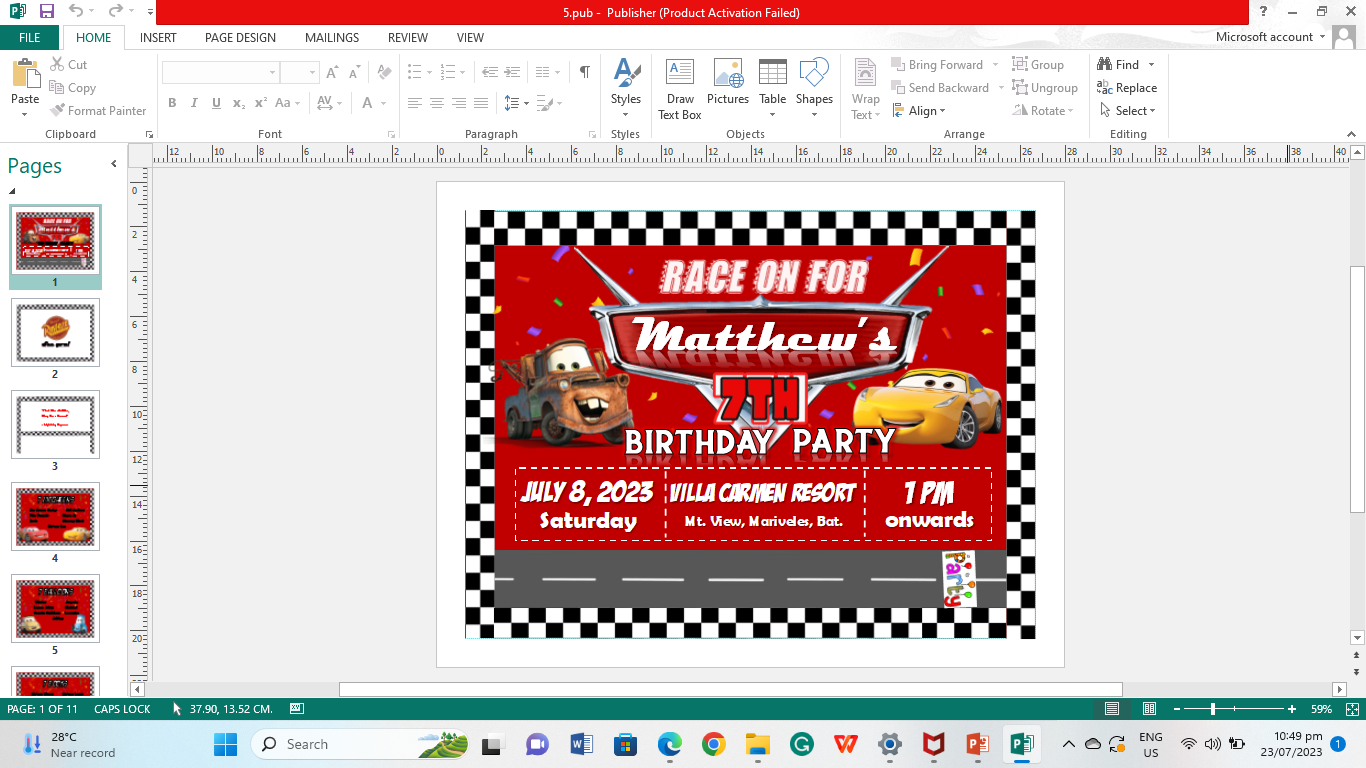Switch to the INSERT tab
1366x768 pixels.
(x=158, y=38)
